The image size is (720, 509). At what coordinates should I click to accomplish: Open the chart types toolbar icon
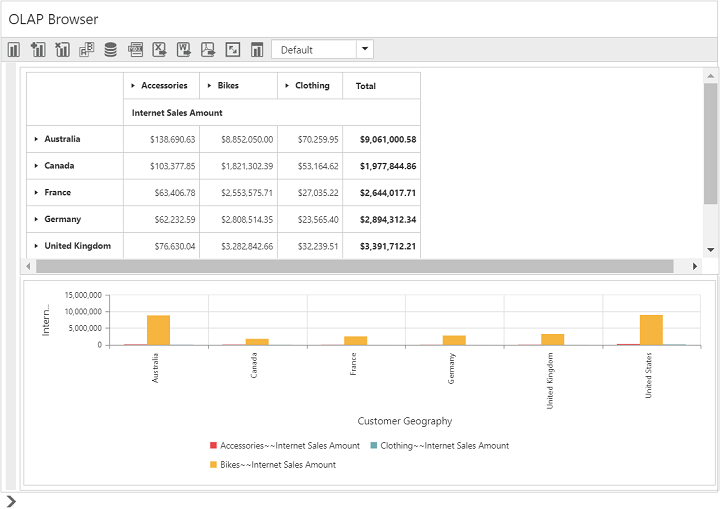(x=257, y=49)
